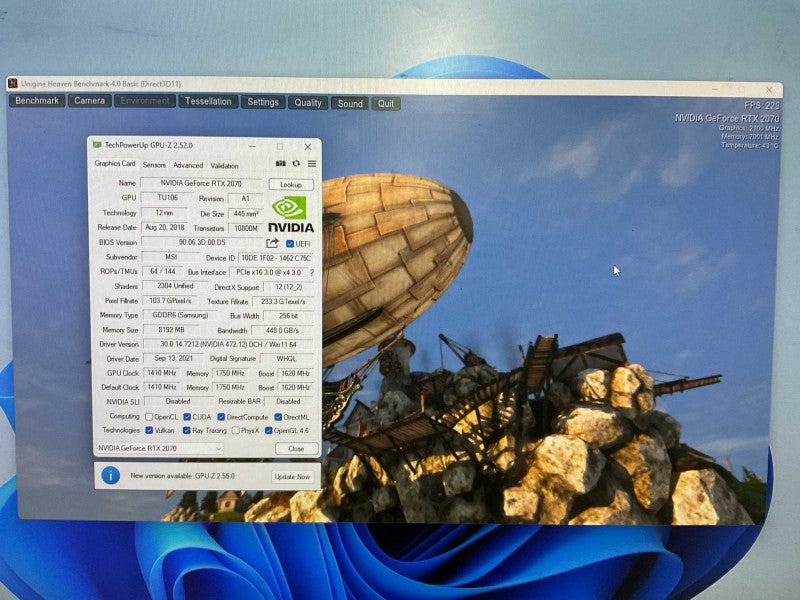800x600 pixels.
Task: Click the Texture Fillrate value 233.3 GTexel/s
Action: (x=283, y=302)
